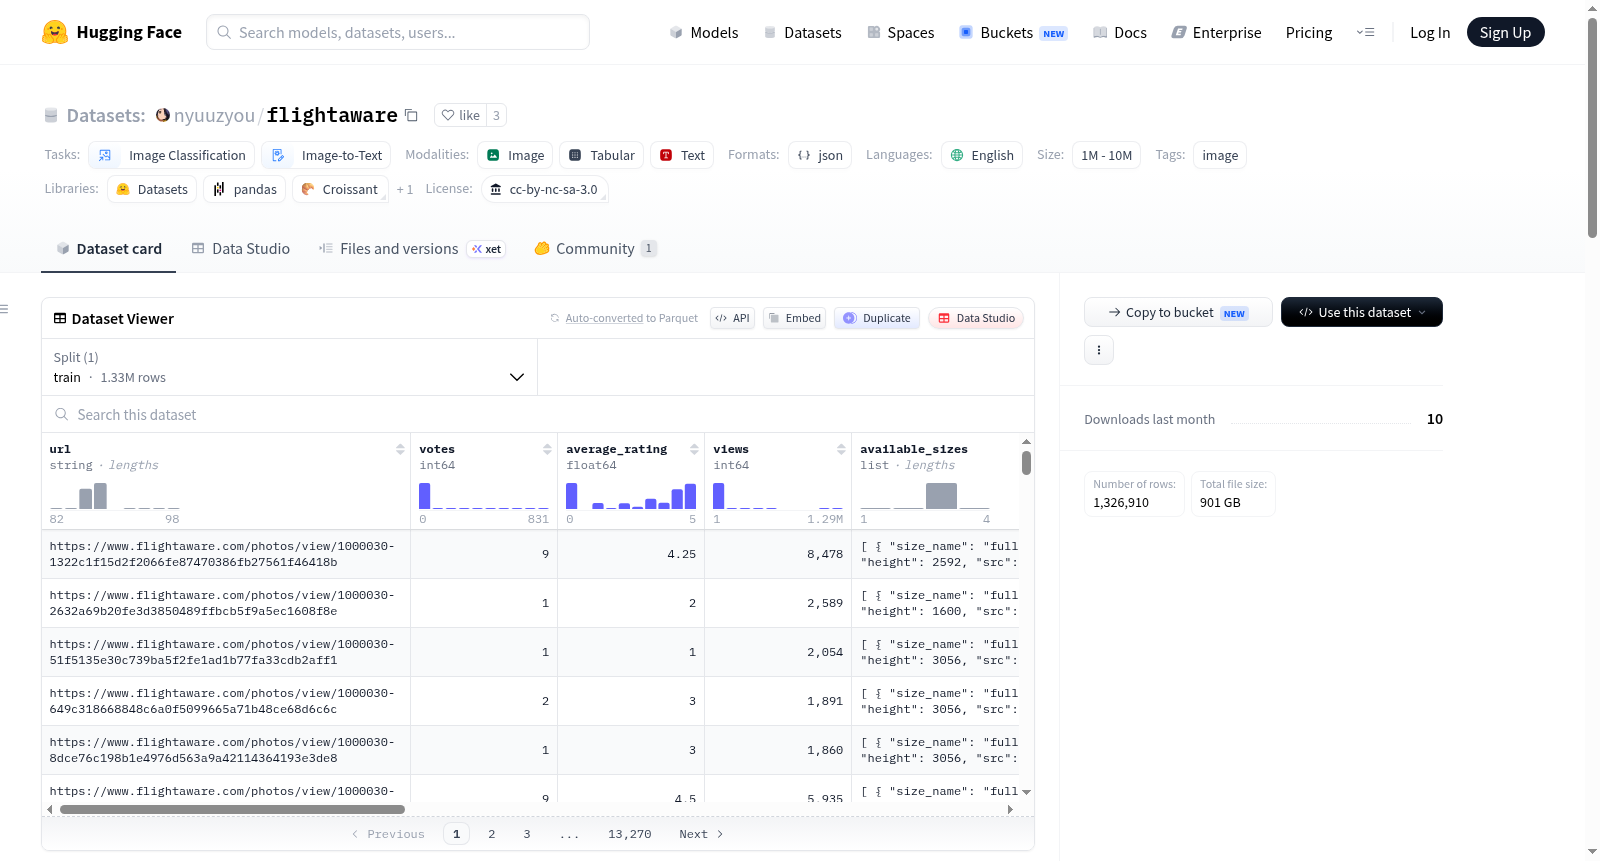Screen dimensions: 1600x861
Task: Click the heart like button
Action: 461,115
